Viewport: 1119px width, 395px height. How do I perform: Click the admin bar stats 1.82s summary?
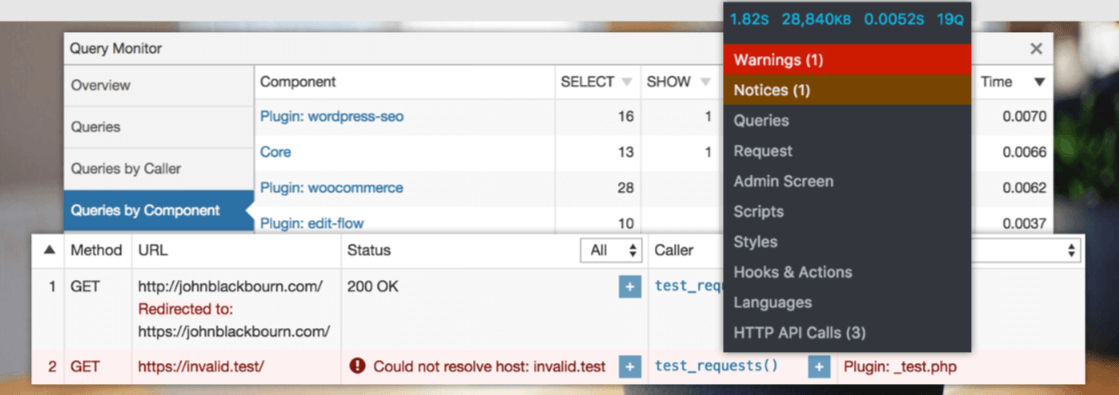(749, 19)
